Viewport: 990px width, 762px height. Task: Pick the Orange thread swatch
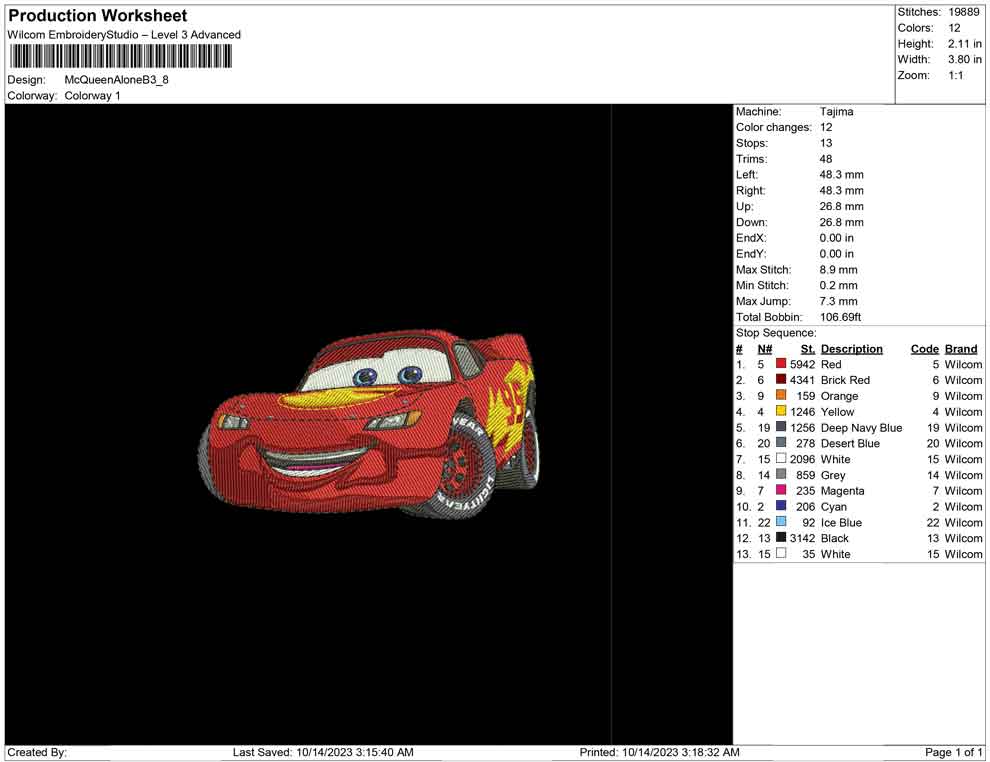781,396
